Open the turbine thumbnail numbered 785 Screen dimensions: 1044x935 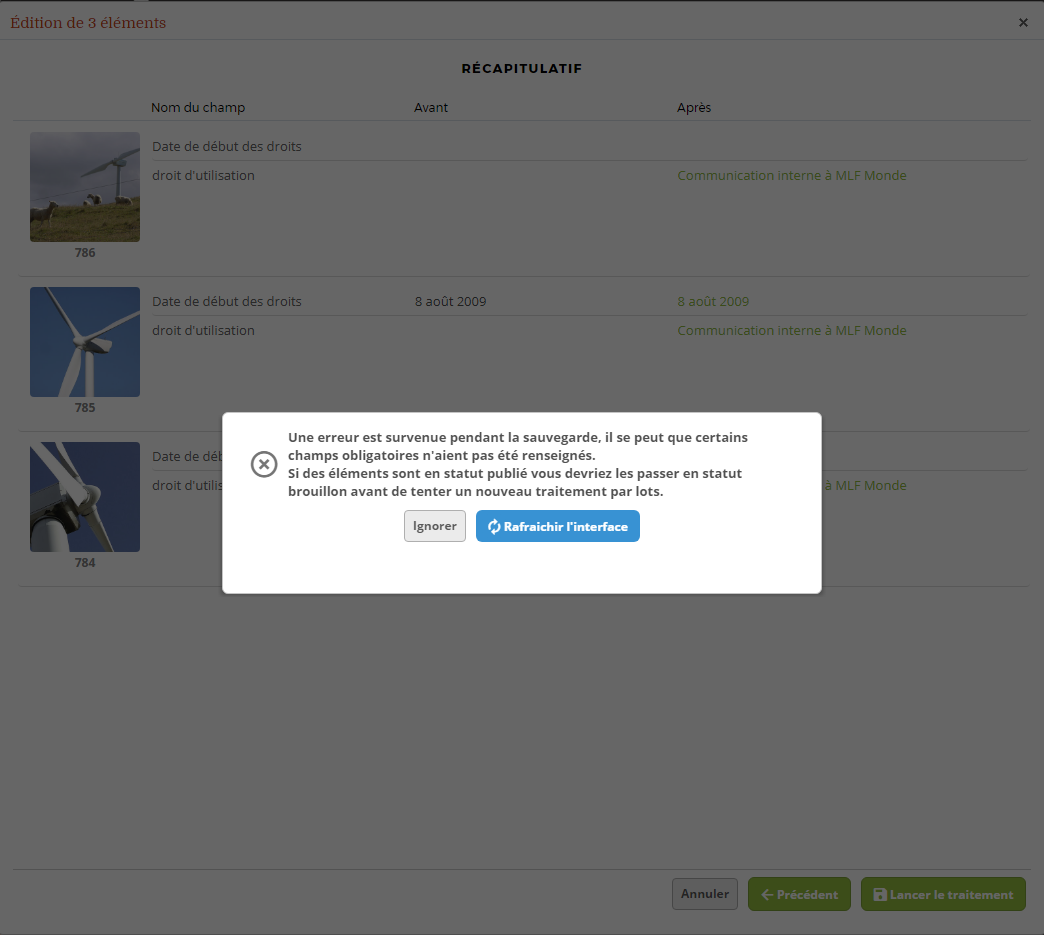(85, 342)
